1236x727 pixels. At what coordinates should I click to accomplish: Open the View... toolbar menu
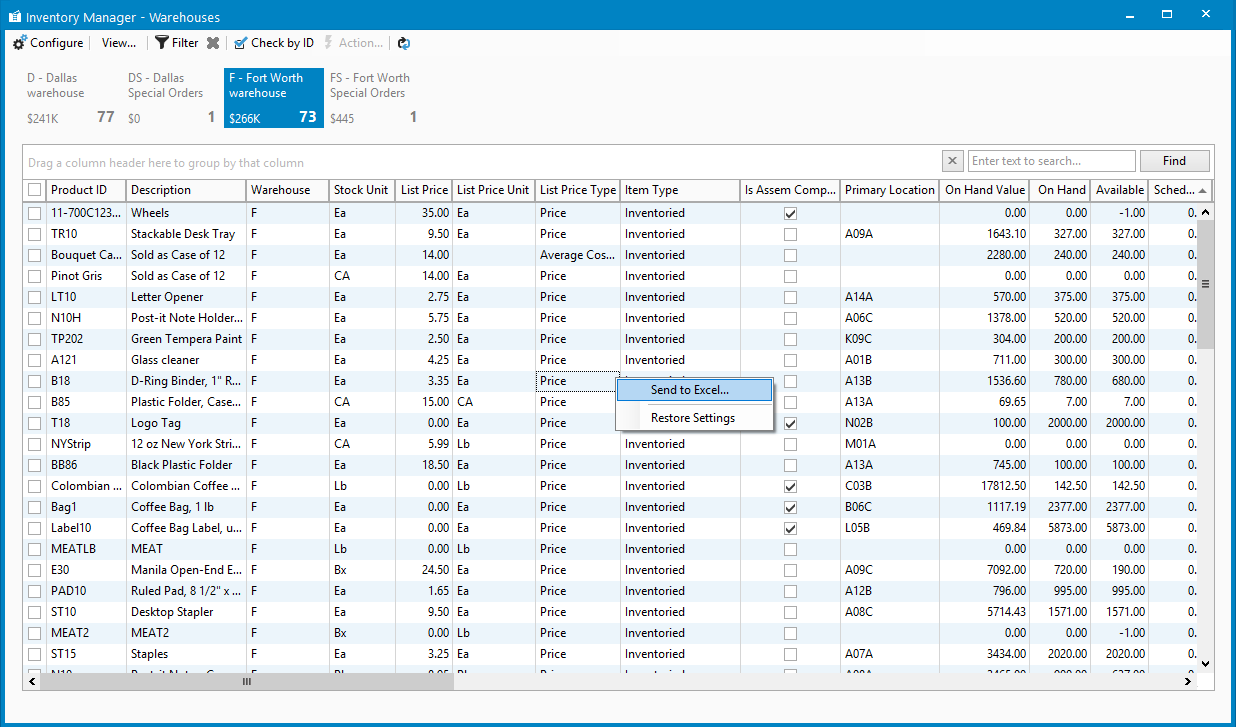tap(119, 43)
